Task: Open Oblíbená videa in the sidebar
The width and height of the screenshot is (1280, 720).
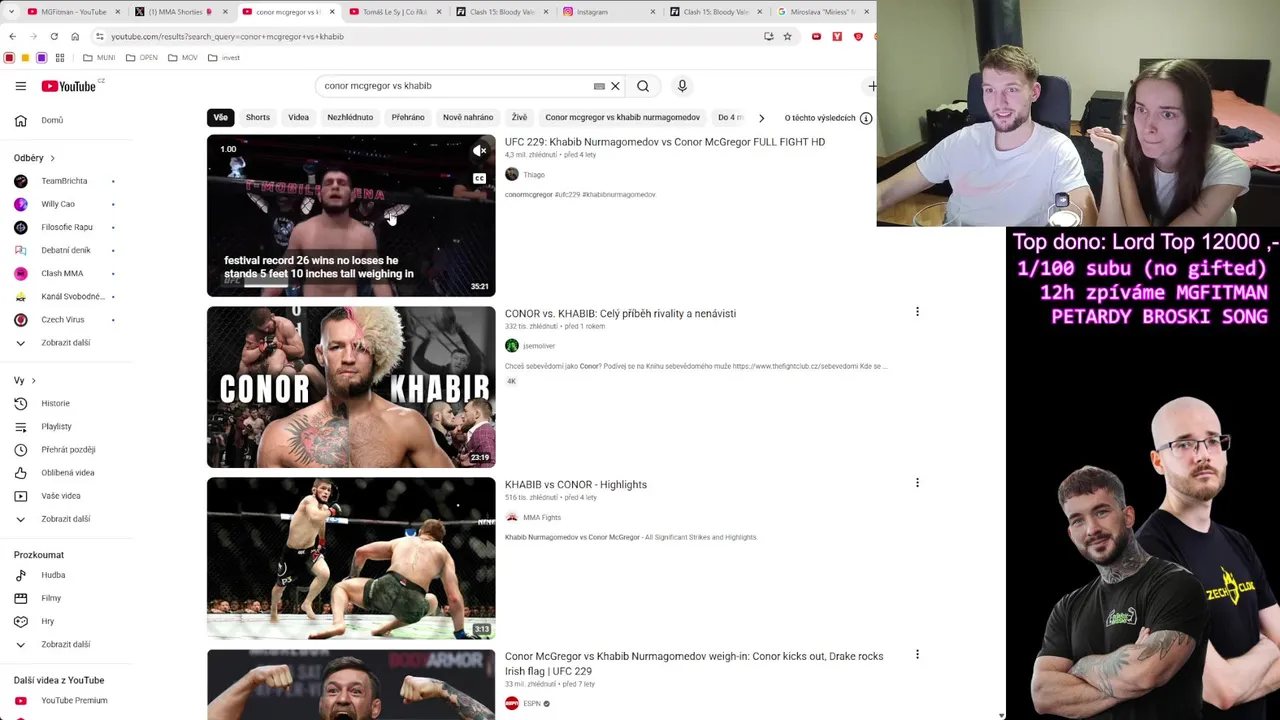Action: [x=67, y=472]
